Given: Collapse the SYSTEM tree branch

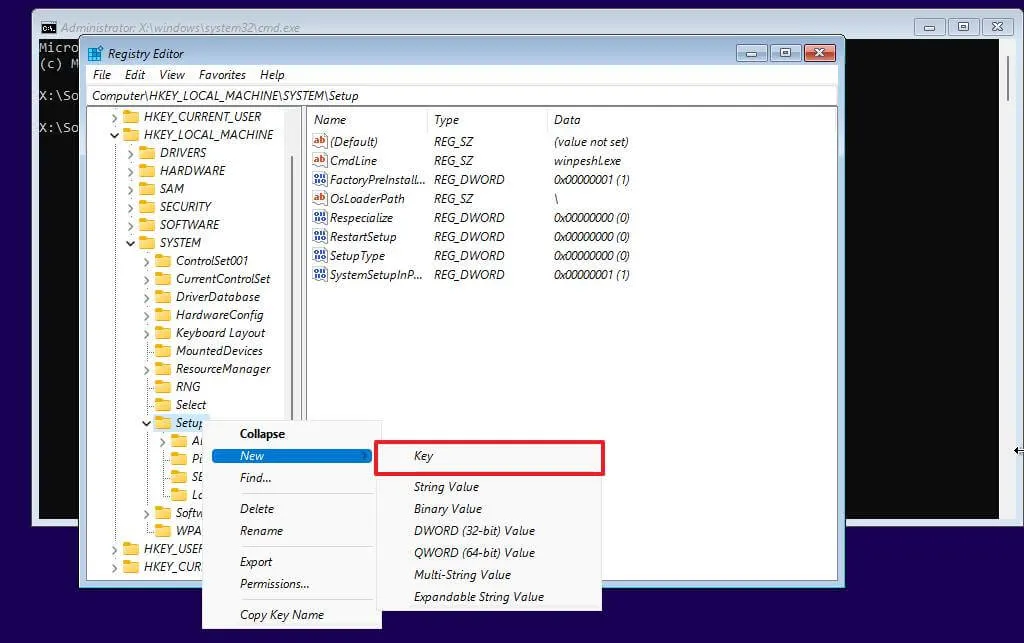Looking at the screenshot, I should (129, 242).
